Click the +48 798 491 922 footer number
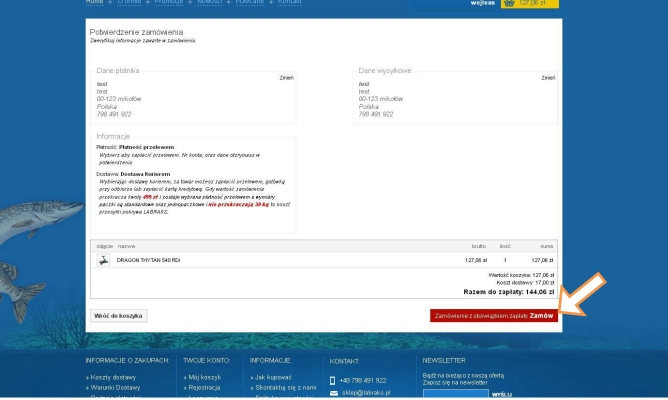The width and height of the screenshot is (668, 400). pos(363,381)
